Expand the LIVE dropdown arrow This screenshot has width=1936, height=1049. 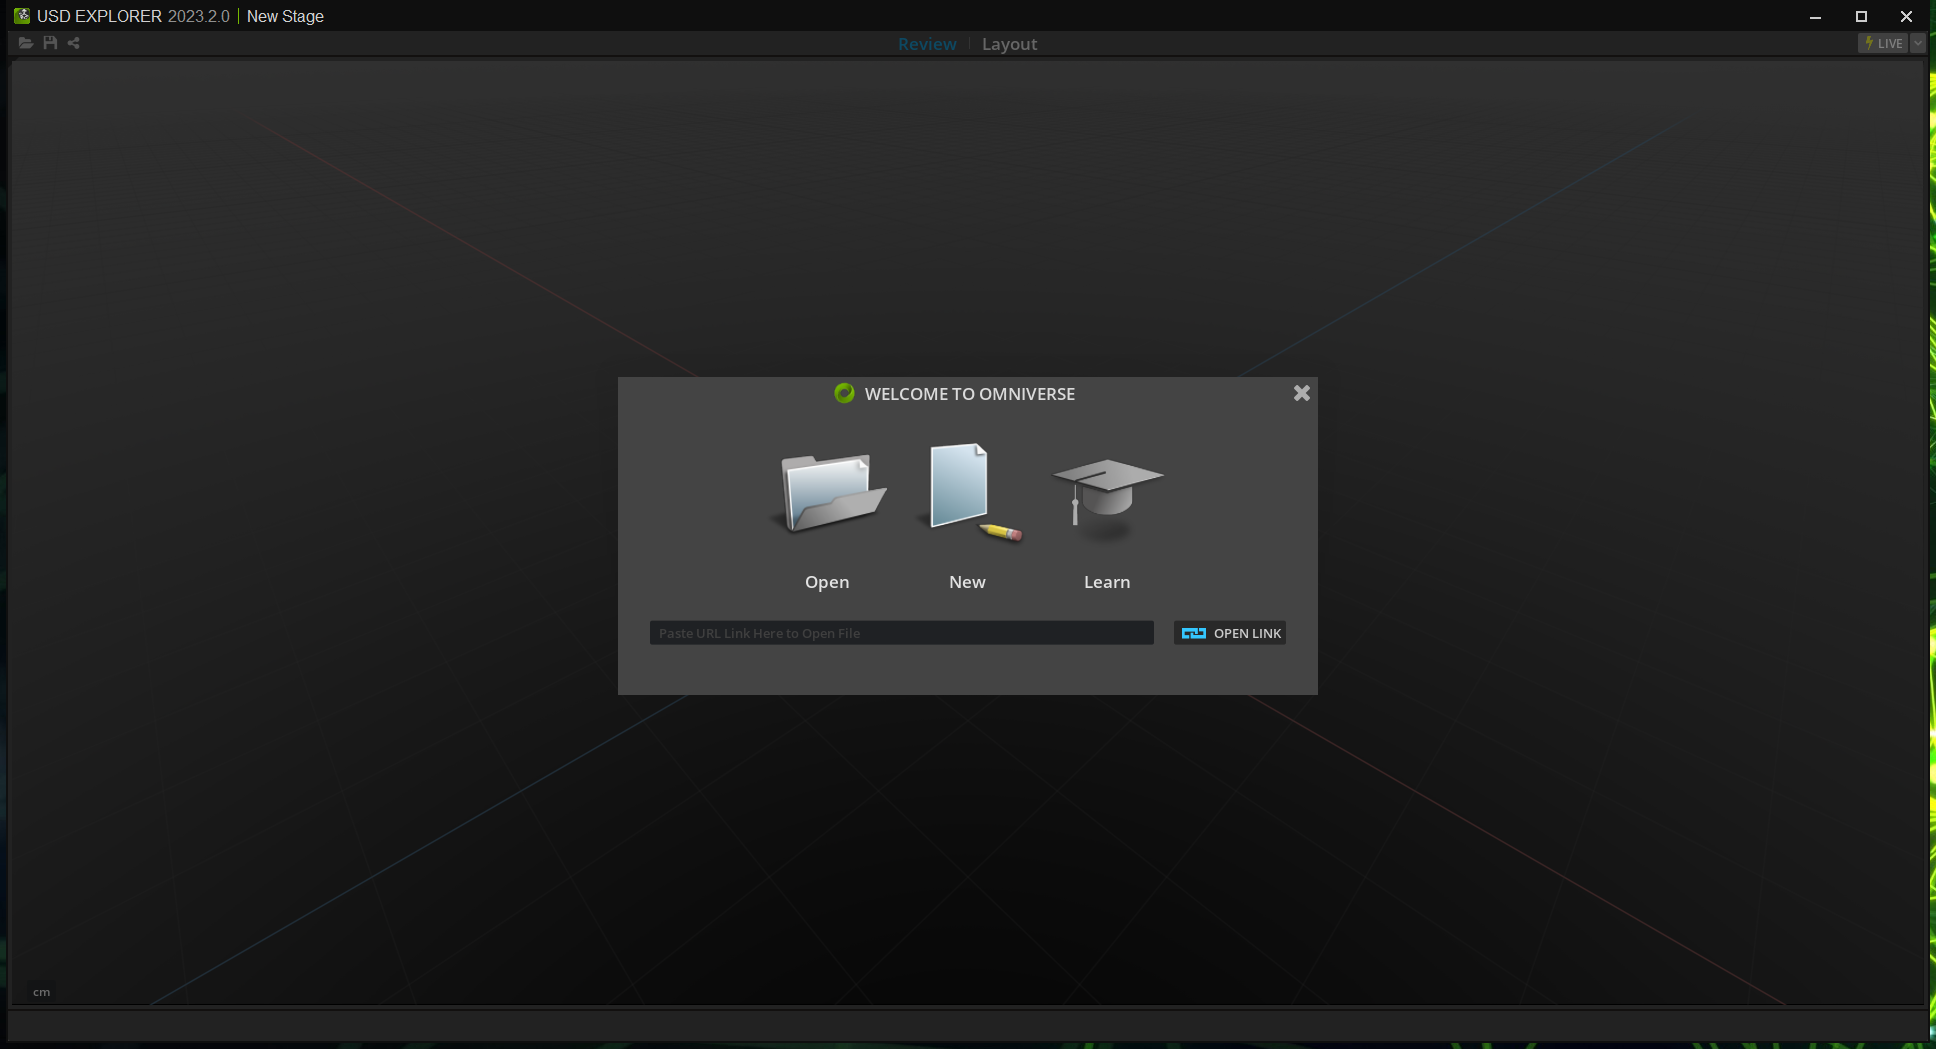pos(1918,43)
